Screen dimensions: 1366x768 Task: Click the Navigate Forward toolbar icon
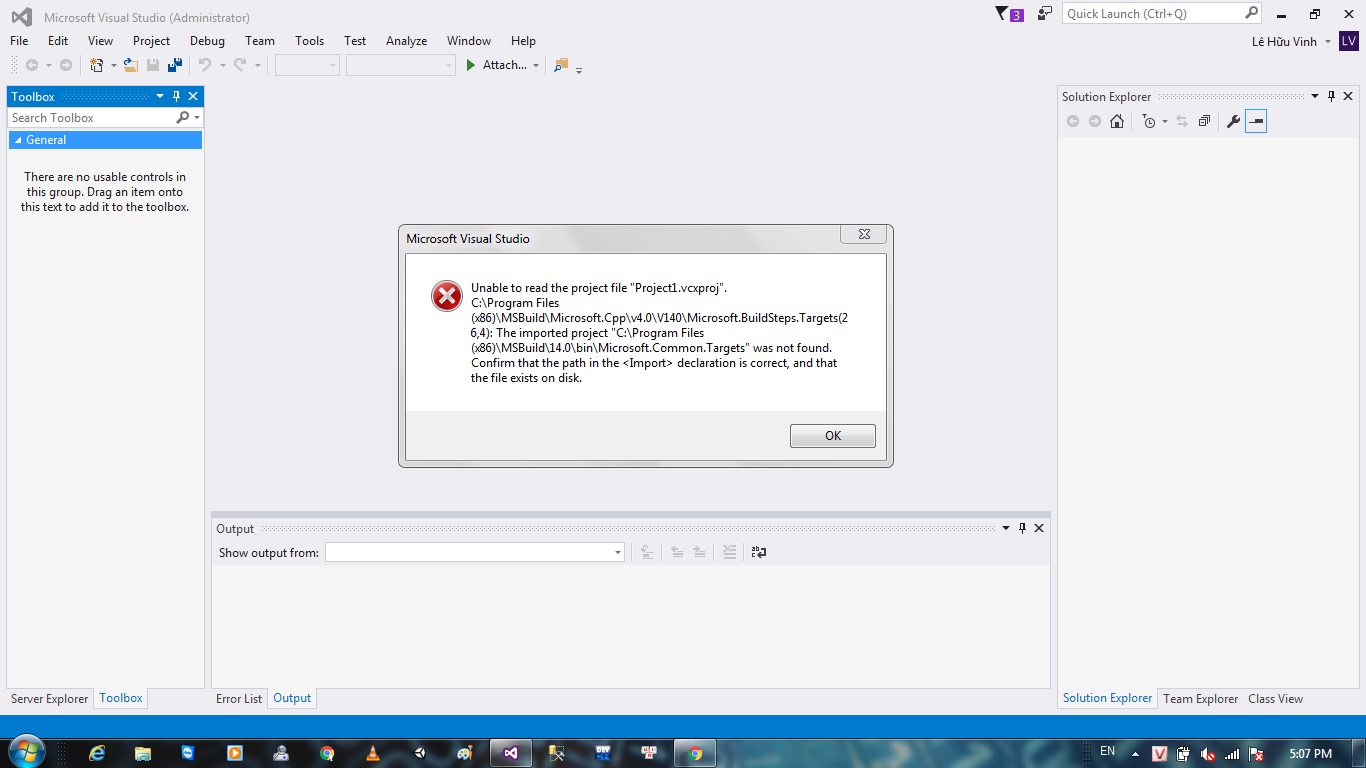click(66, 65)
